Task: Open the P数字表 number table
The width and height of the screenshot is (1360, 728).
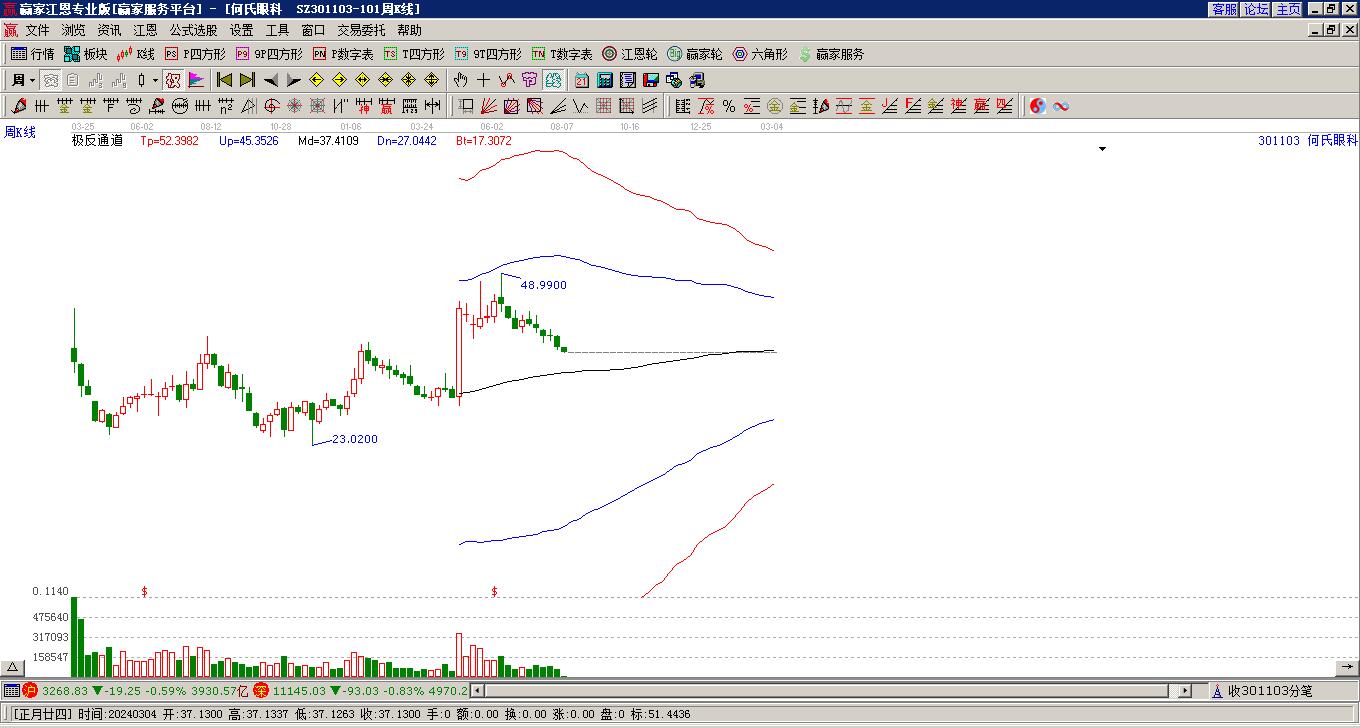Action: click(343, 54)
